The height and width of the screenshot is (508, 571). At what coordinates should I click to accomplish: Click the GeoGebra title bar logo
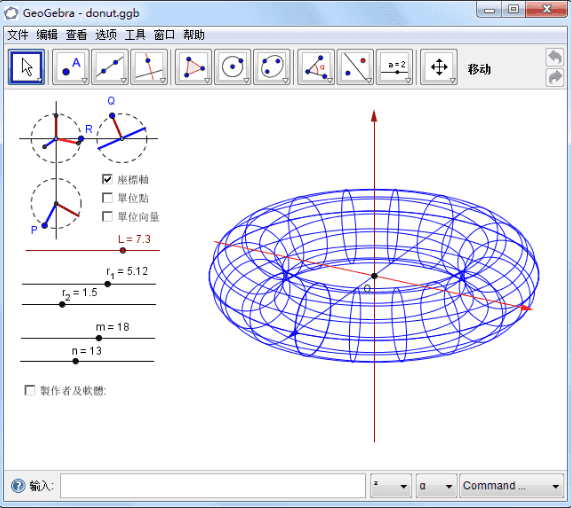pyautogui.click(x=11, y=13)
